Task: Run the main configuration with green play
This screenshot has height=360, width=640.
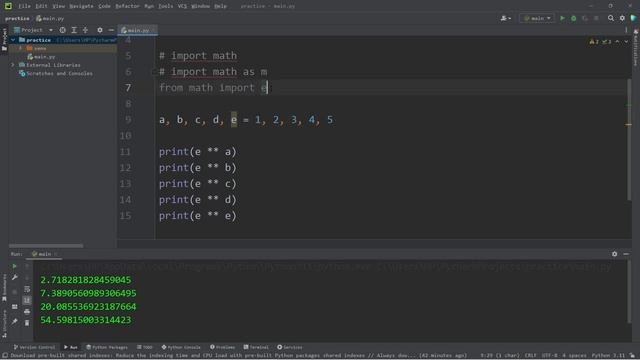Action: [x=562, y=18]
